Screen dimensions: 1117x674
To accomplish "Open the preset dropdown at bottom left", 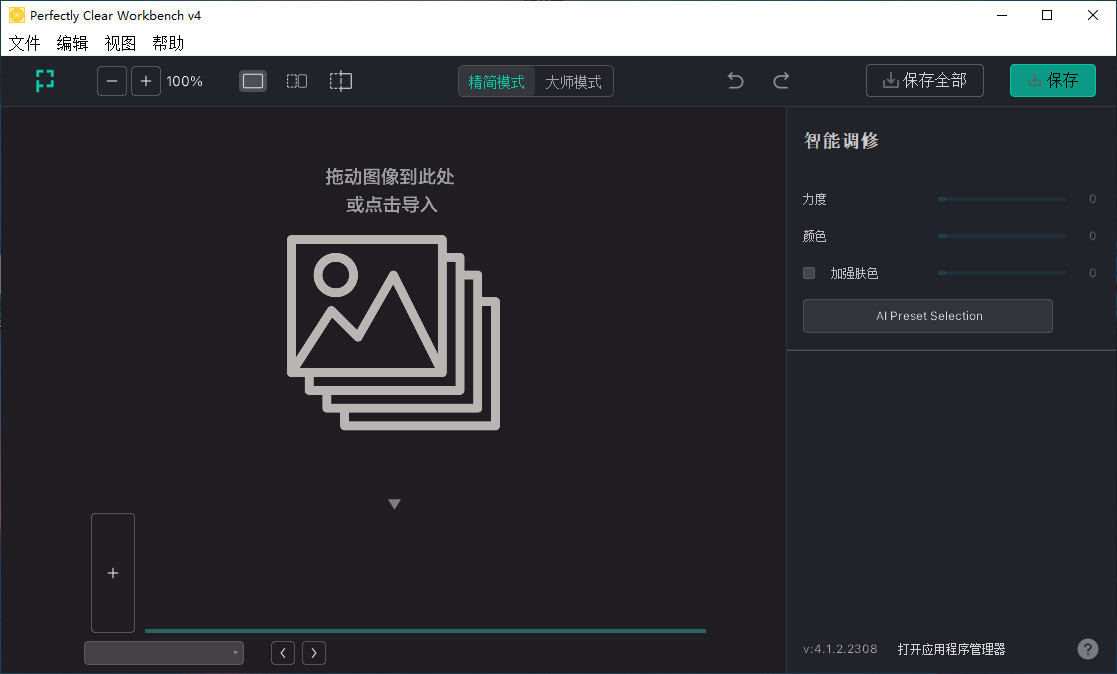I will point(163,652).
